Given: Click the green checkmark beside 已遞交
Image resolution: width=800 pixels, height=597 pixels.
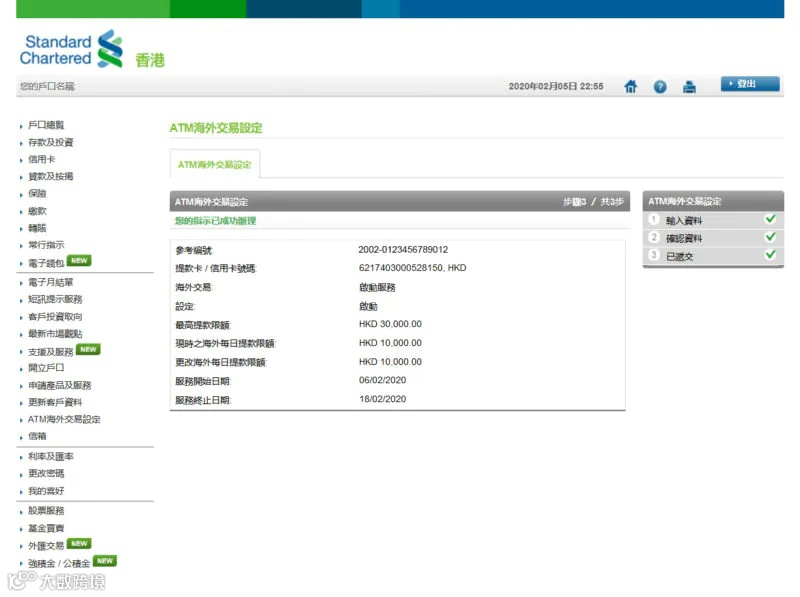Looking at the screenshot, I should tap(770, 254).
